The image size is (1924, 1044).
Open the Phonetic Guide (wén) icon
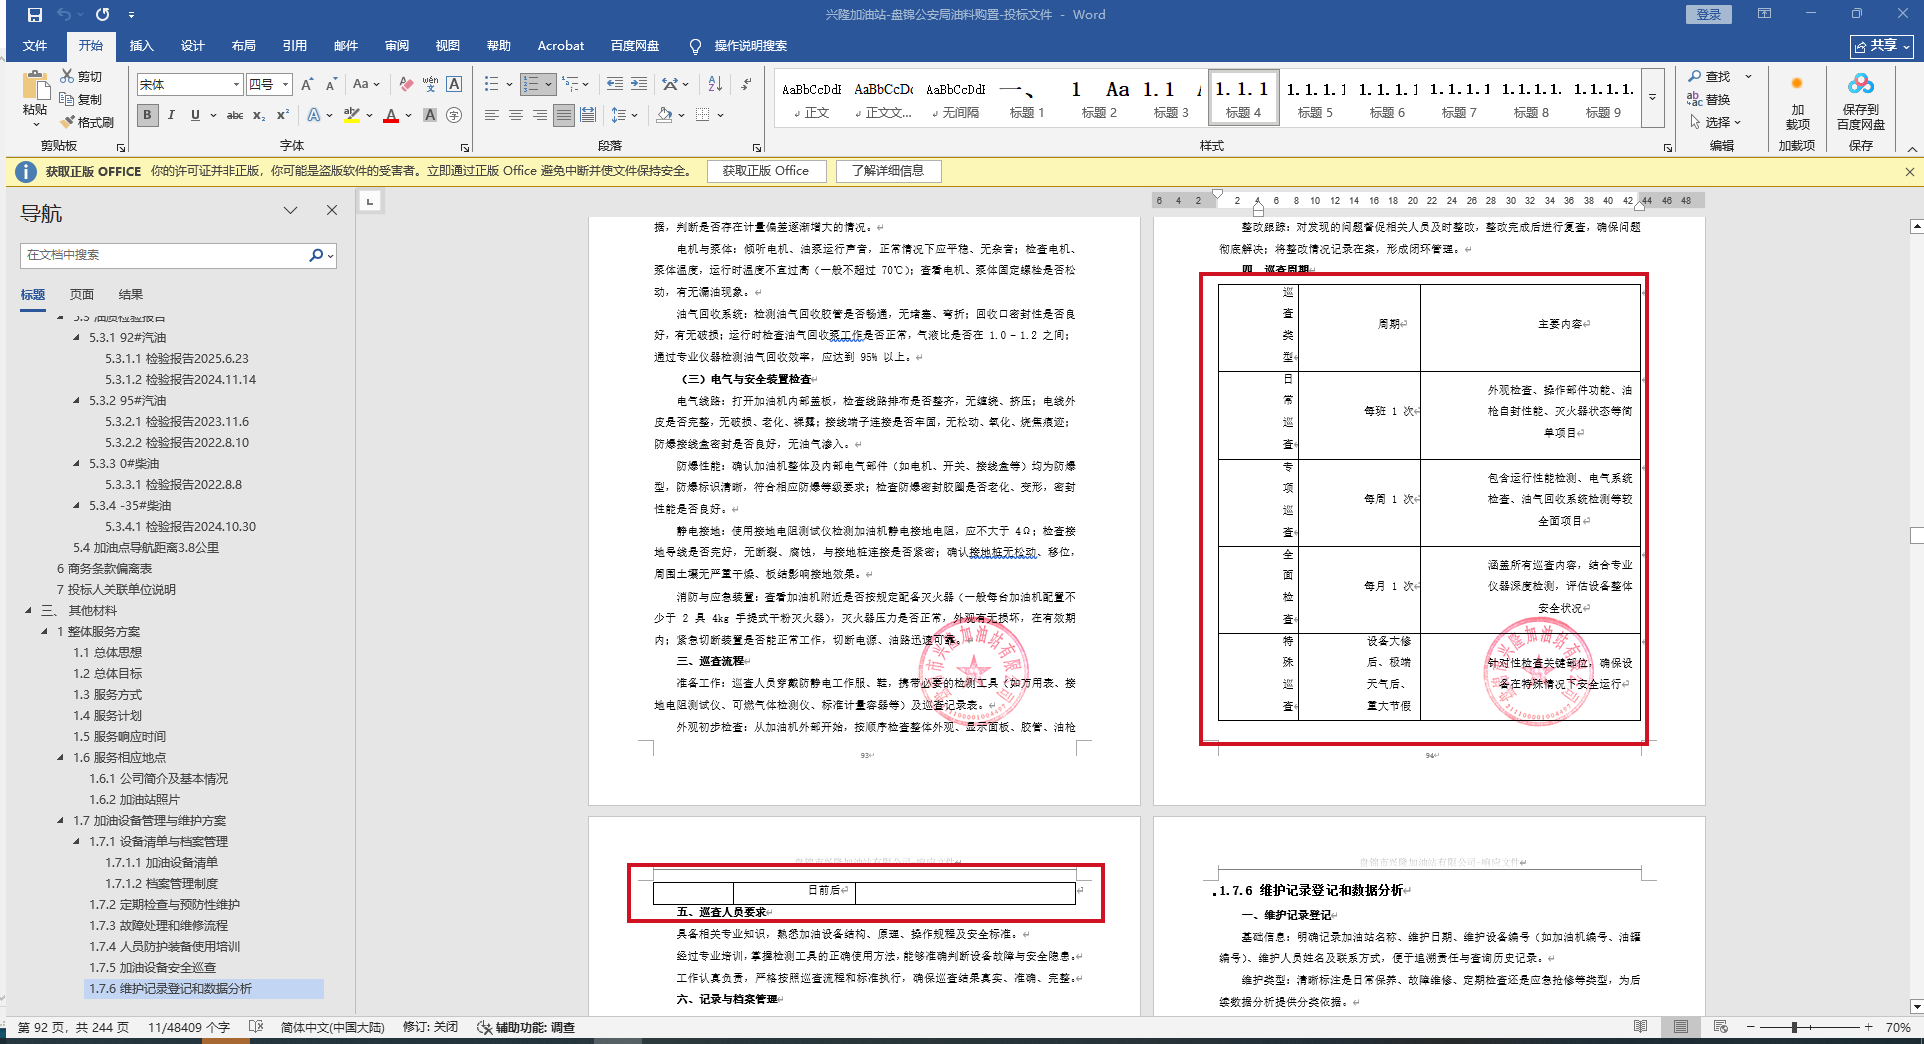430,85
